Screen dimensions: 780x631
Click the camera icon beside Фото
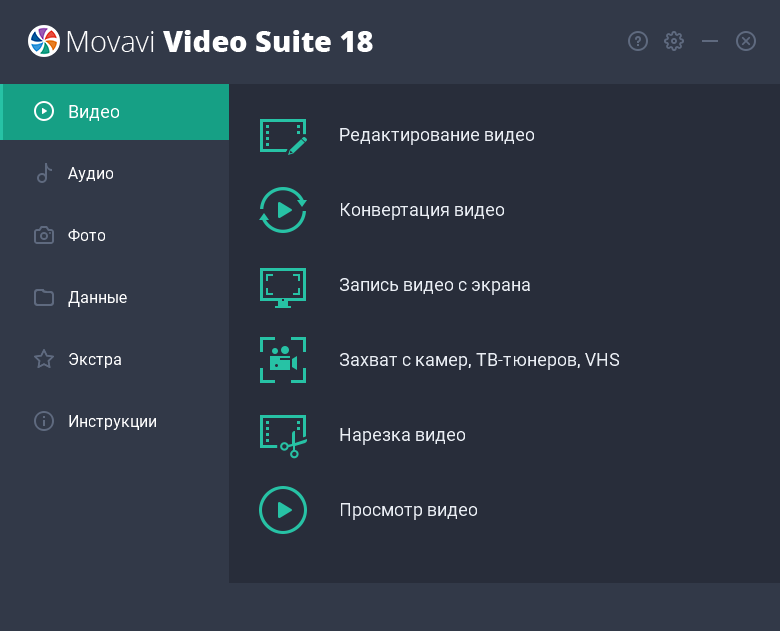[44, 235]
